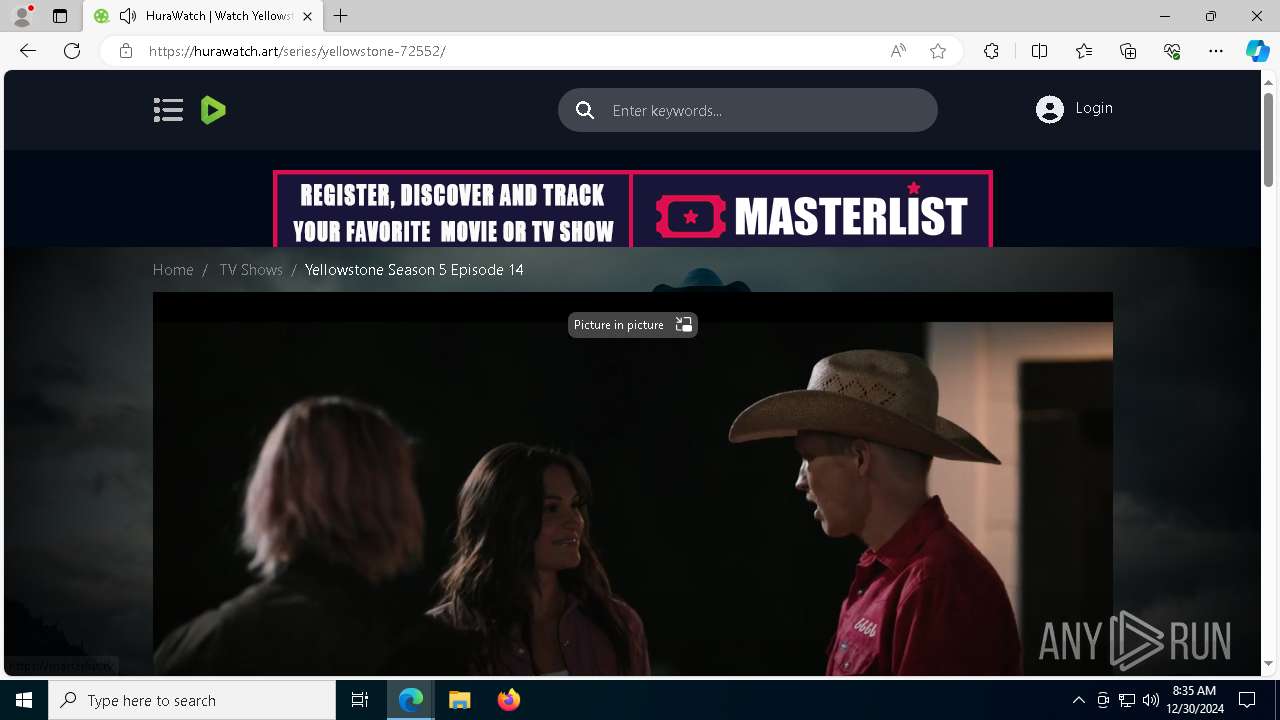Viewport: 1280px width, 720px height.
Task: Toggle Split screen view
Action: 1039,51
